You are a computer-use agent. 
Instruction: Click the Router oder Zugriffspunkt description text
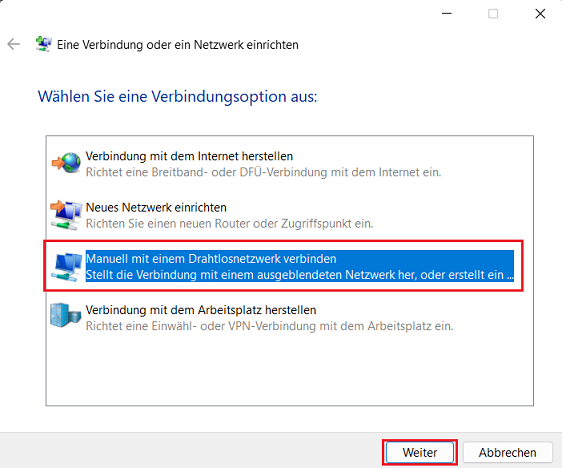229,224
